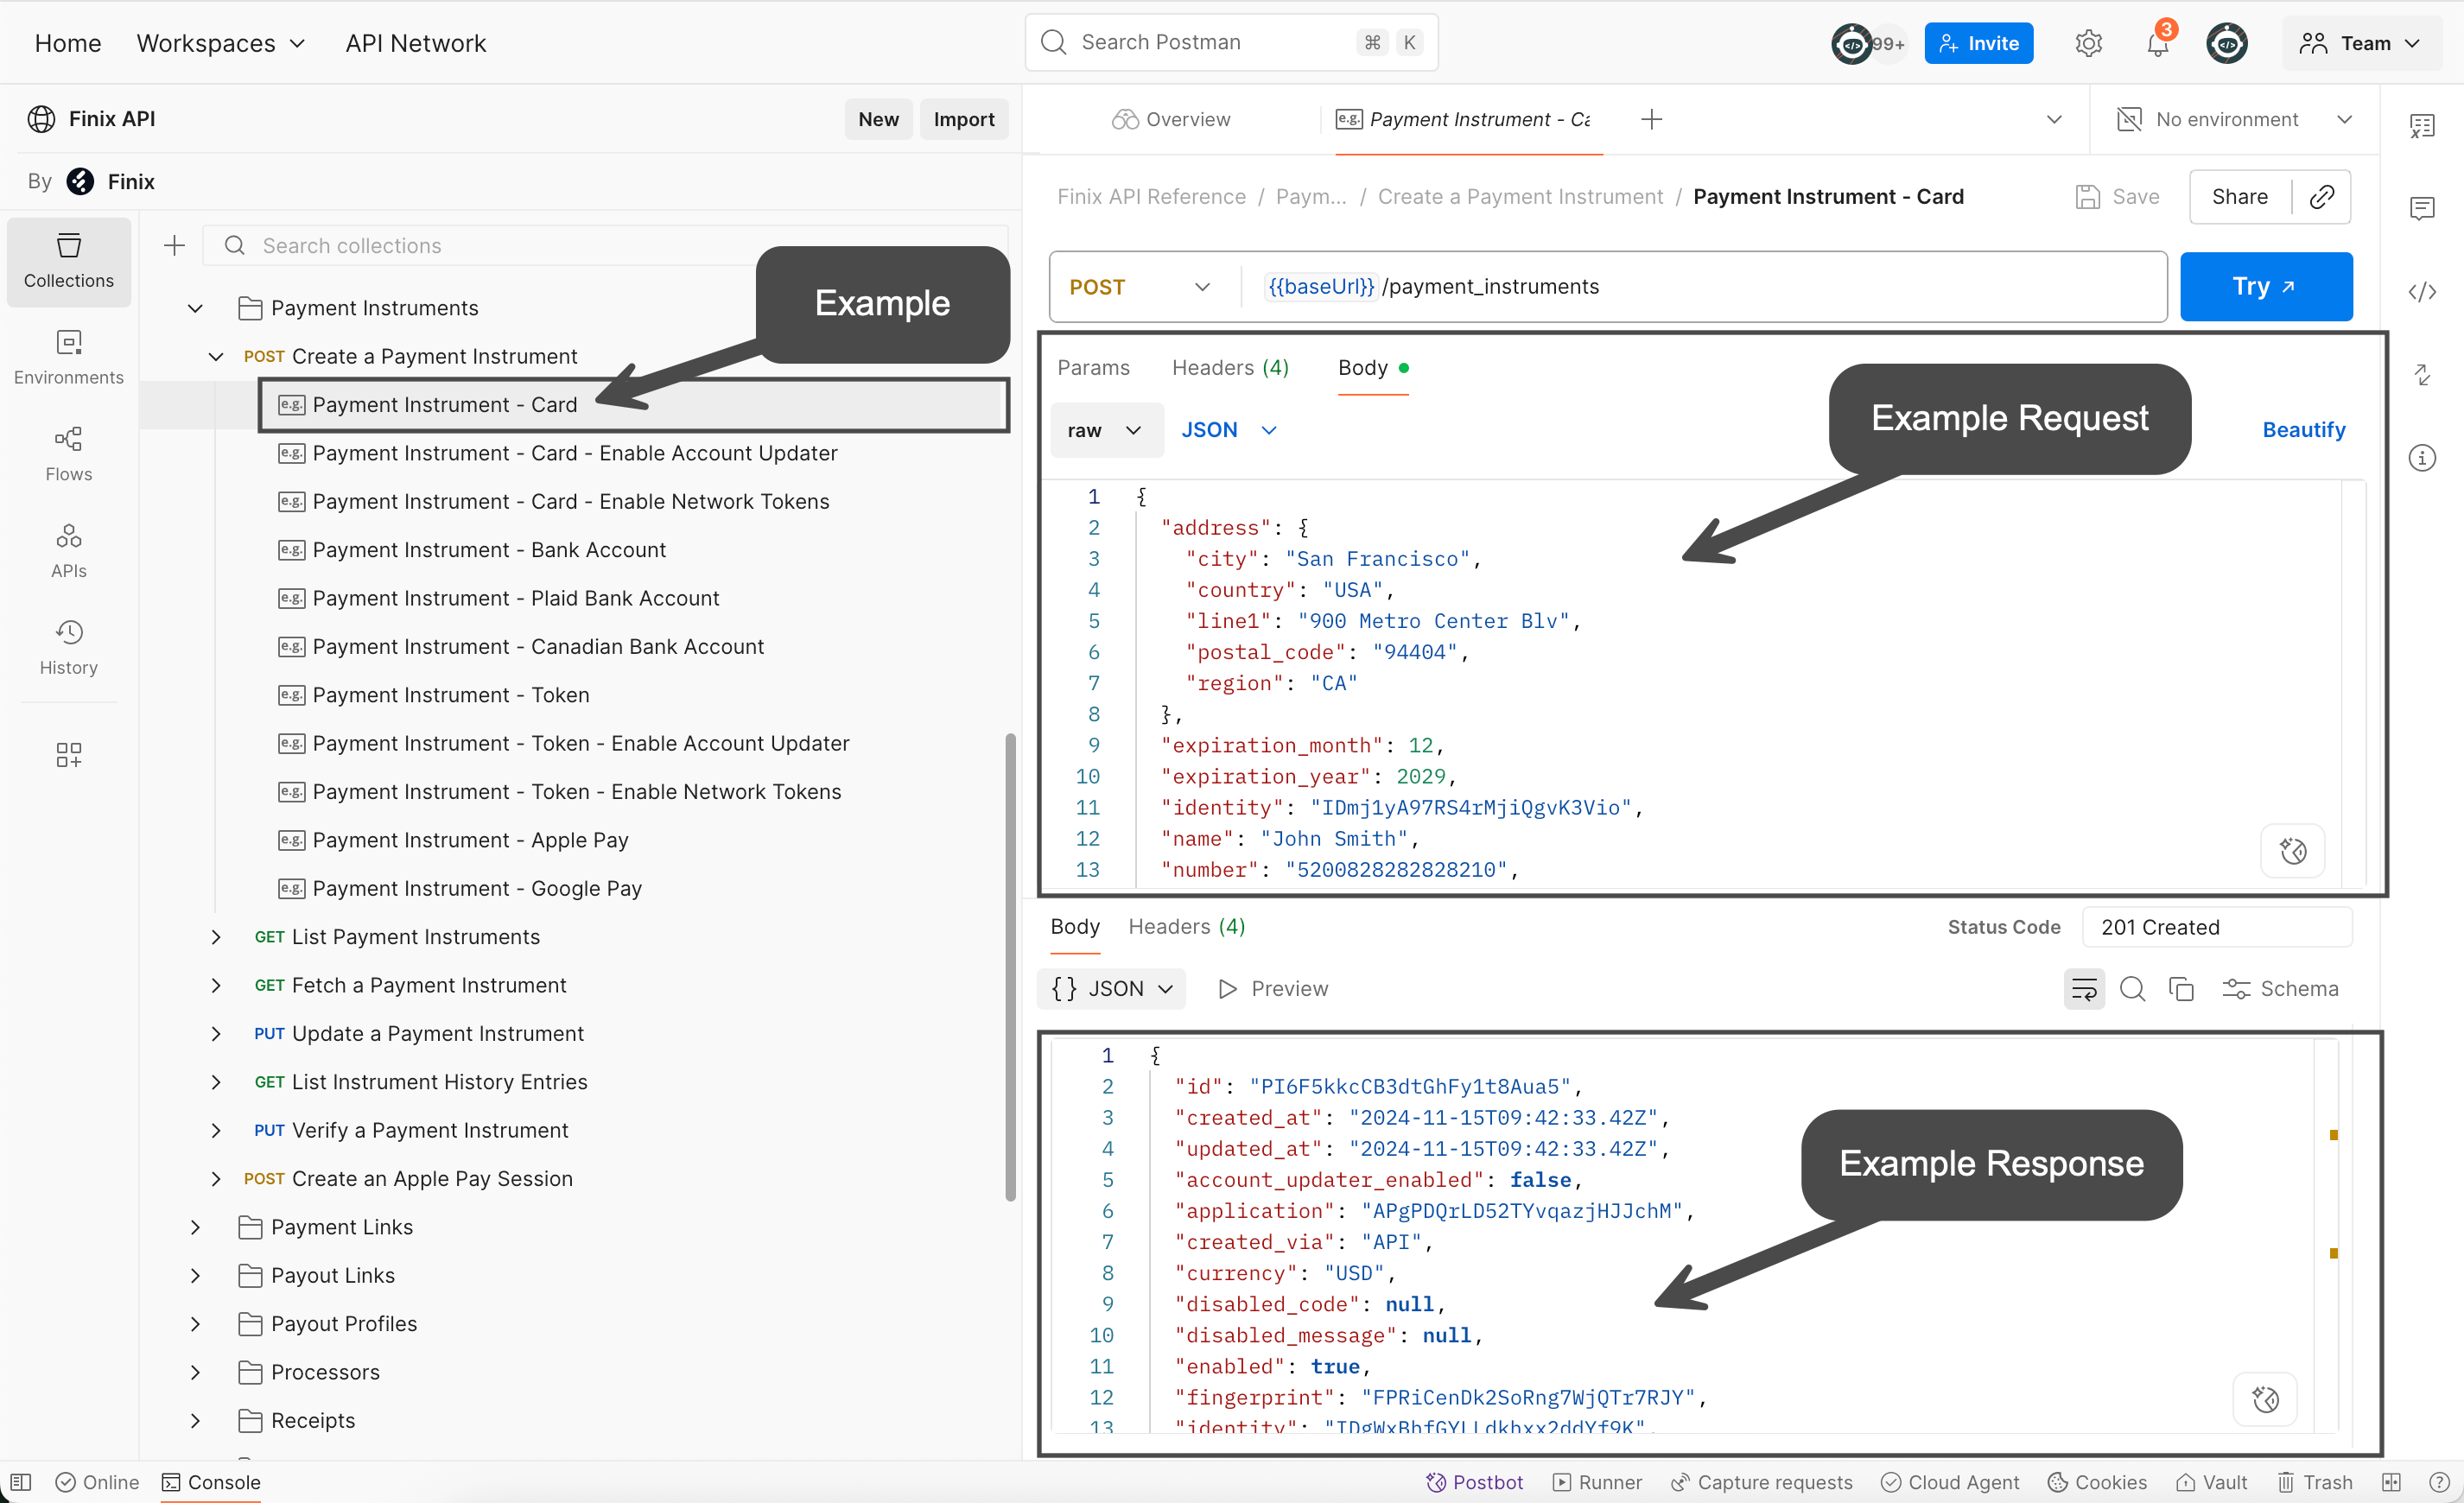The width and height of the screenshot is (2464, 1503).
Task: Click Beautify link in request body
Action: (x=2303, y=430)
